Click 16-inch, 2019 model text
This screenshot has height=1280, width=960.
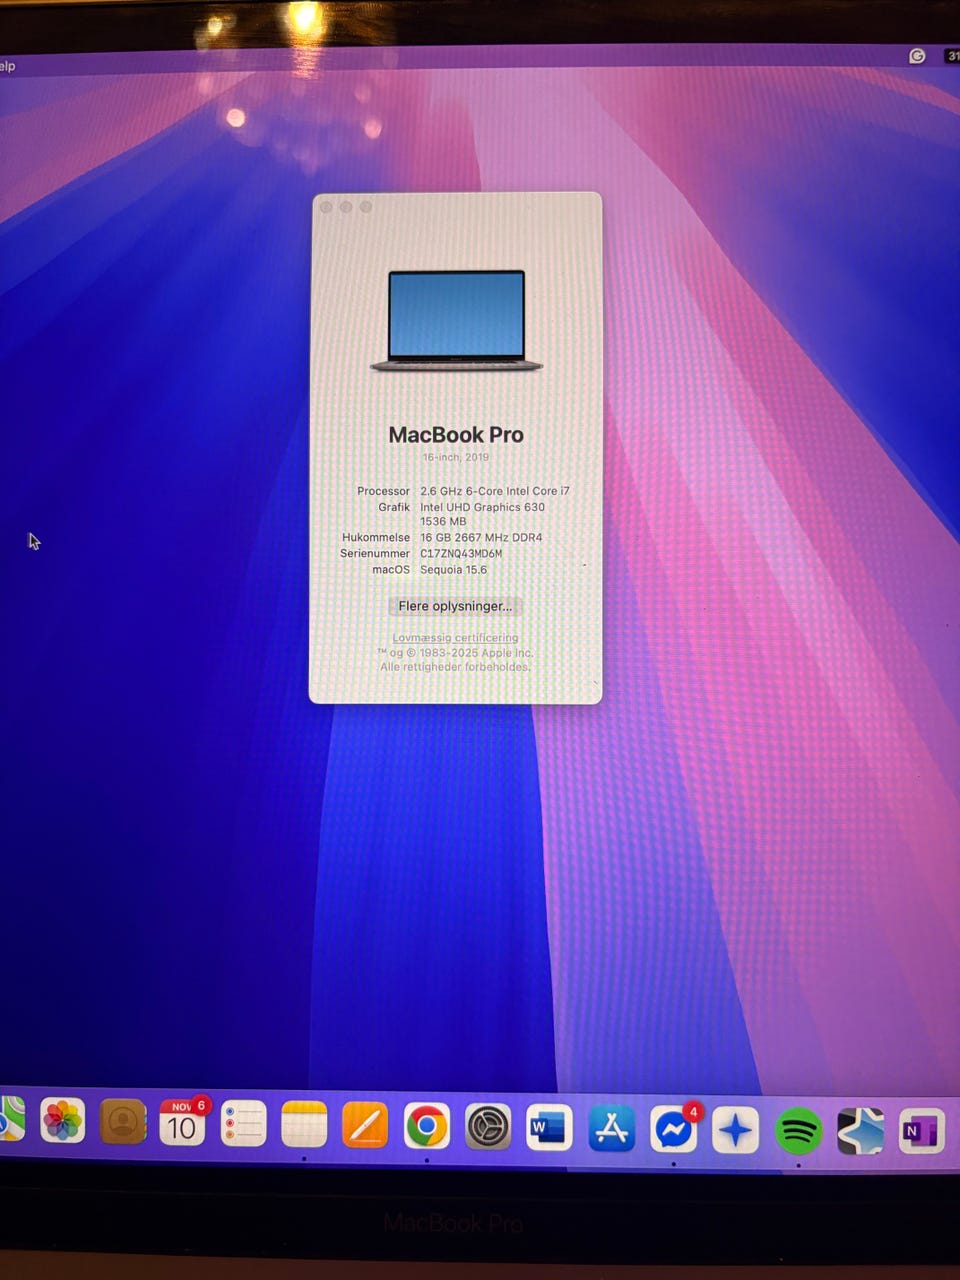pyautogui.click(x=456, y=457)
